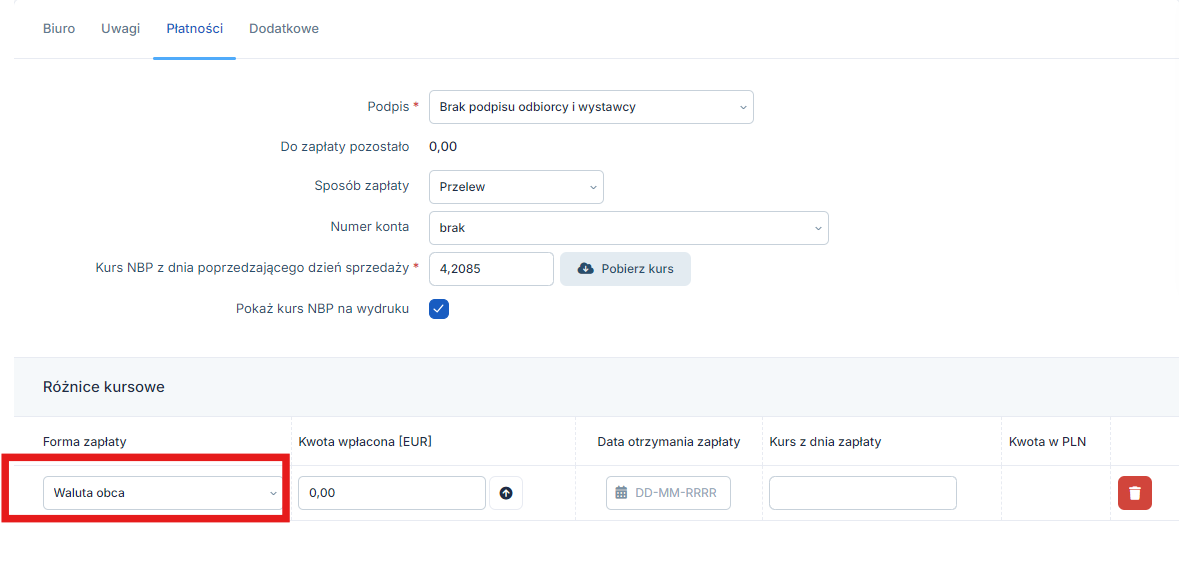Click the calendar icon in the date field
The height and width of the screenshot is (565, 1179).
pyautogui.click(x=621, y=493)
